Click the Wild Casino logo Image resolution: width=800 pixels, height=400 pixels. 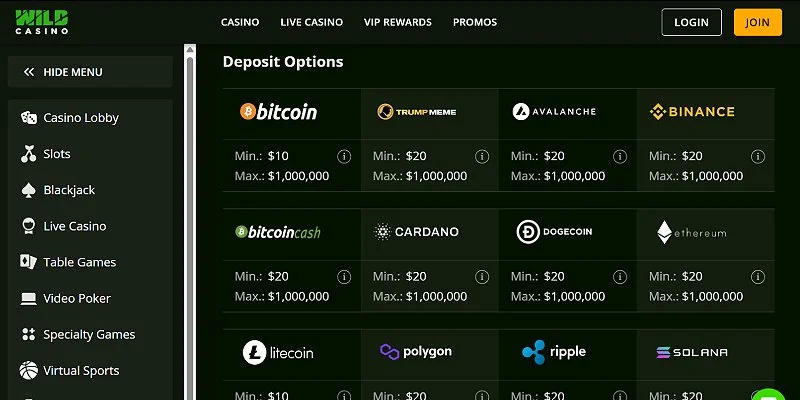pos(42,22)
